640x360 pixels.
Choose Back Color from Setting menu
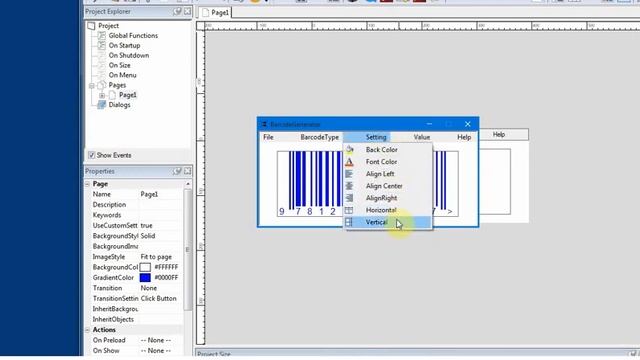(388, 150)
